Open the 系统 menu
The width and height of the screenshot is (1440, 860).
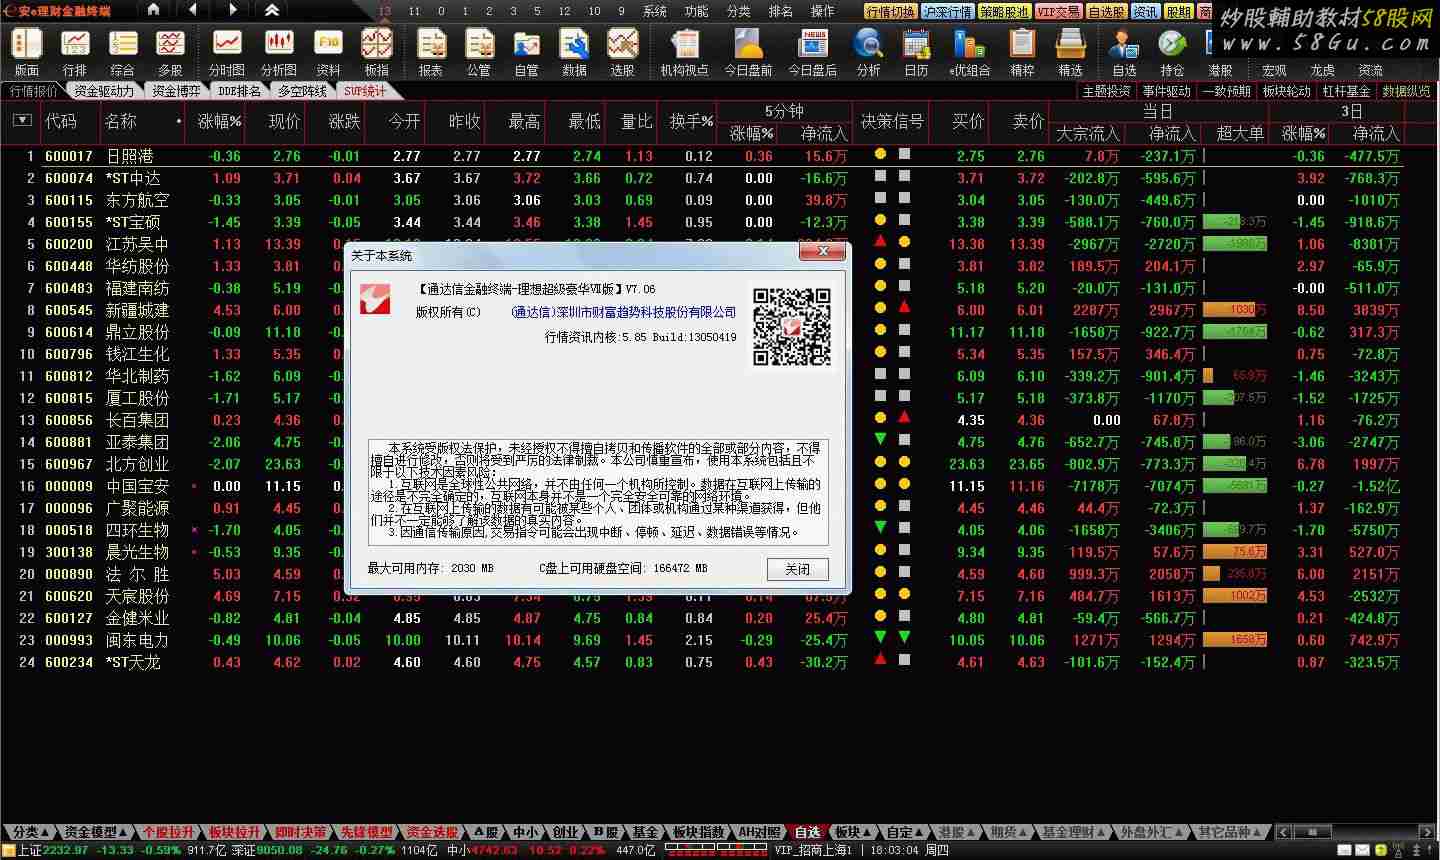tap(655, 11)
